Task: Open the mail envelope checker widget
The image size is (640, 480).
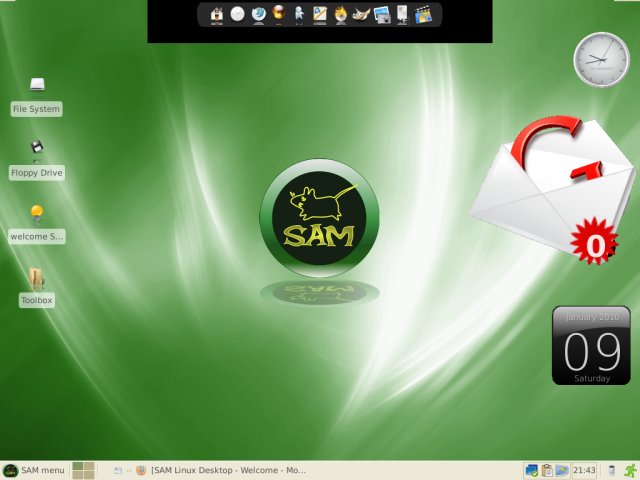Action: point(551,184)
